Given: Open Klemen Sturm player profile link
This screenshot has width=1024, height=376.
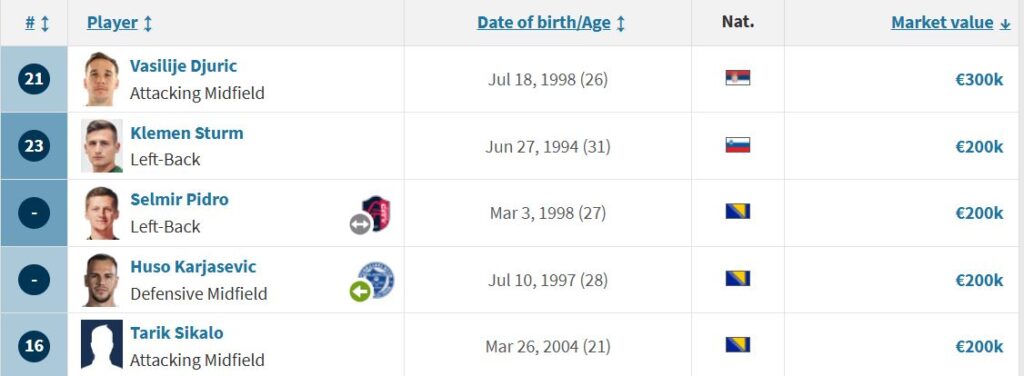Looking at the screenshot, I should pos(187,133).
